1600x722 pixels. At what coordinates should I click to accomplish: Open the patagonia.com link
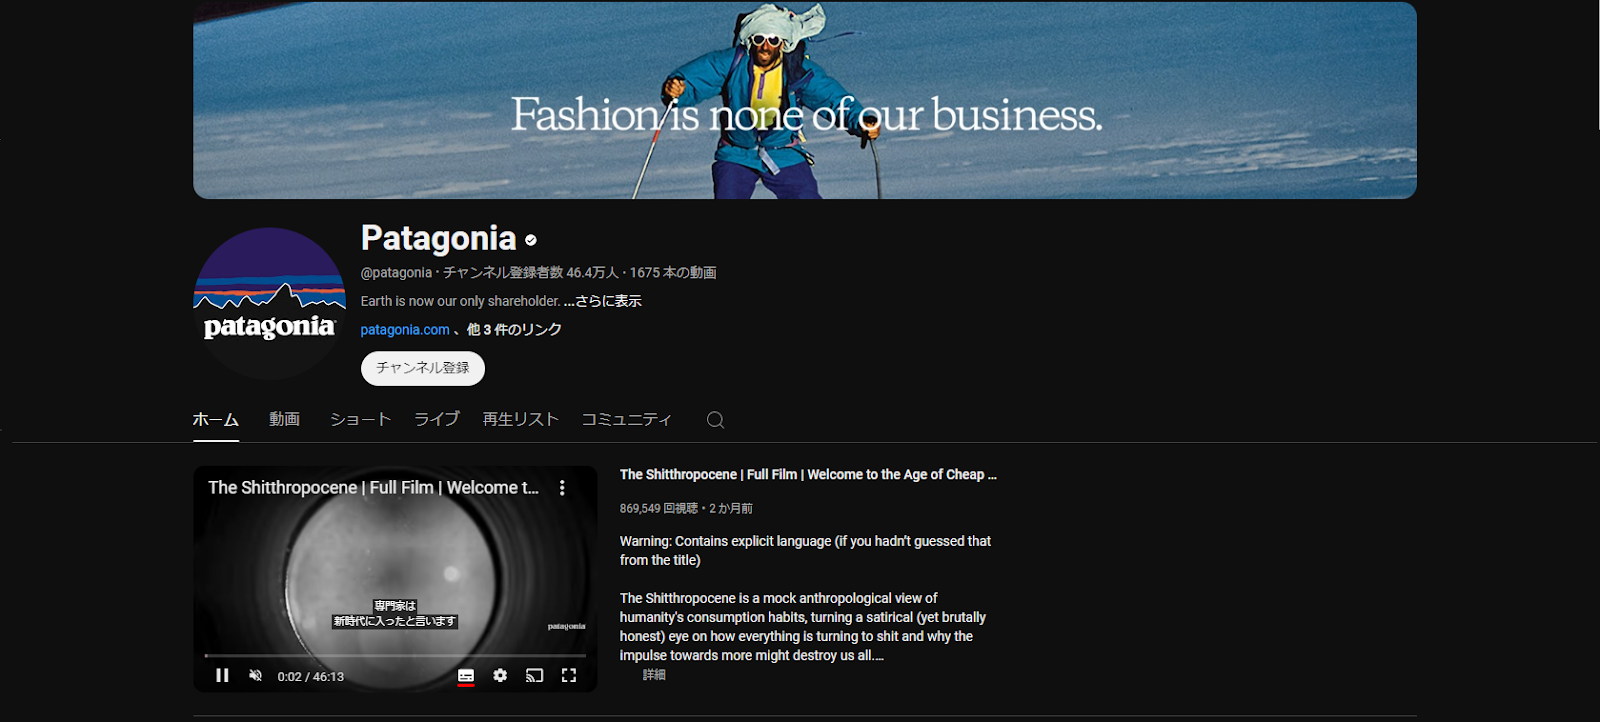(405, 330)
